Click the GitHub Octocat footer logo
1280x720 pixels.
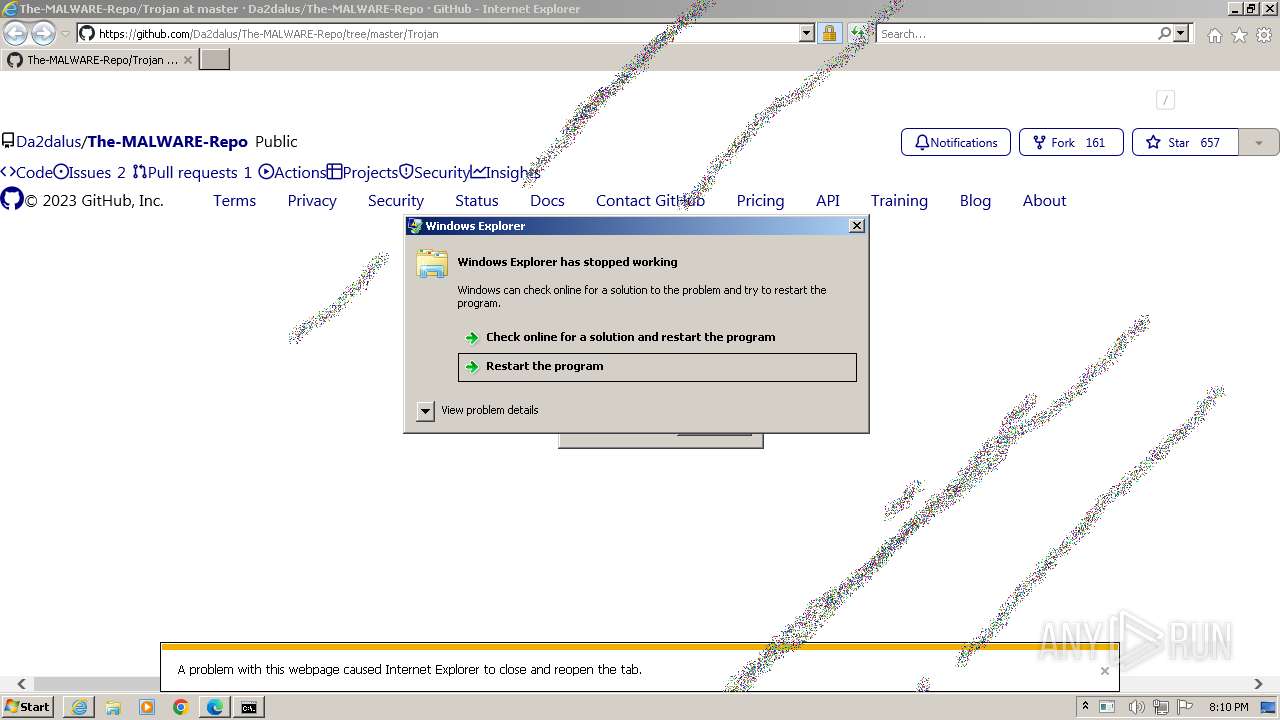[12, 199]
